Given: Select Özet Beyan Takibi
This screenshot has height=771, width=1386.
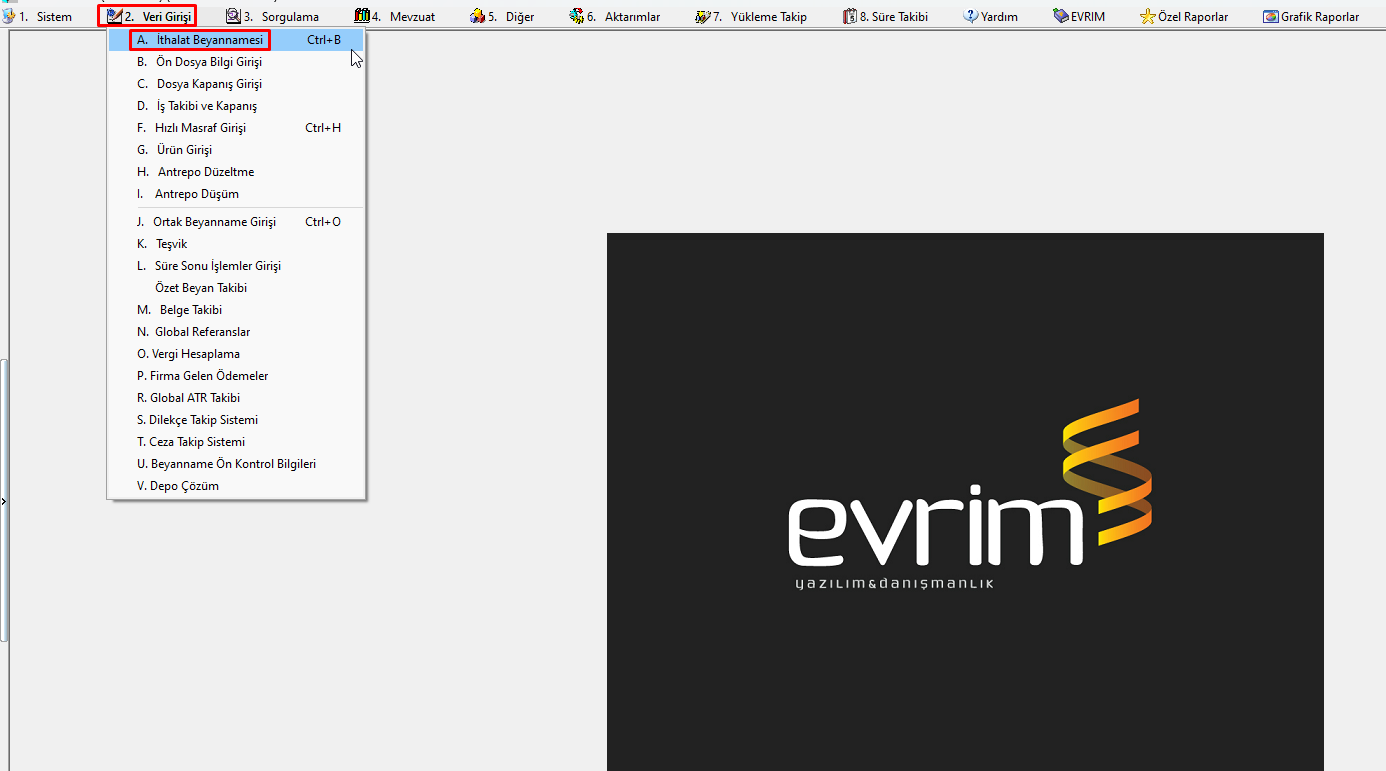Looking at the screenshot, I should pyautogui.click(x=237, y=288).
